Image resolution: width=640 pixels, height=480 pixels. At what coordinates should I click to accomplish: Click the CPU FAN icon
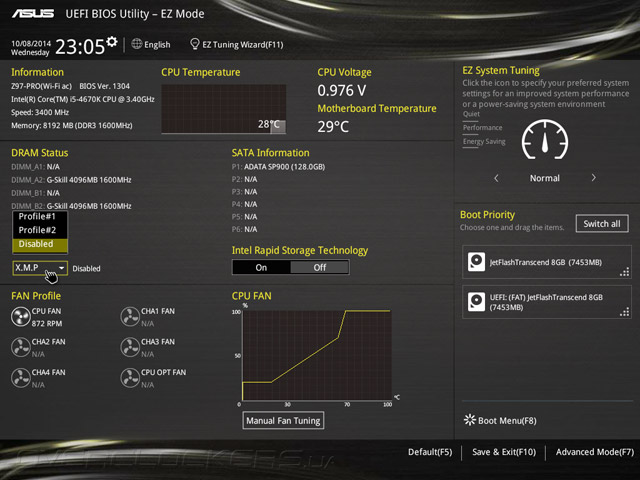coord(20,317)
